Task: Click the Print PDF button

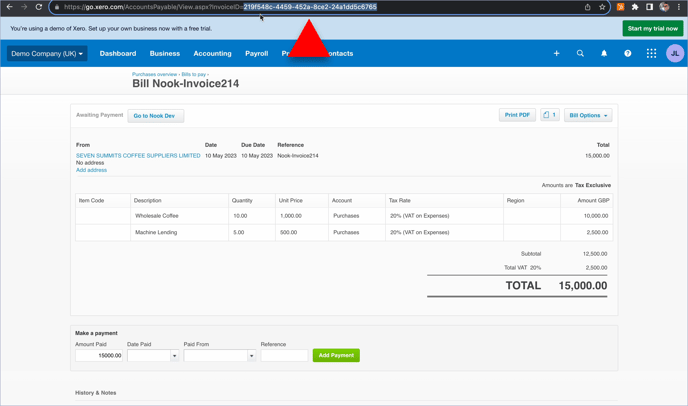Action: click(517, 115)
